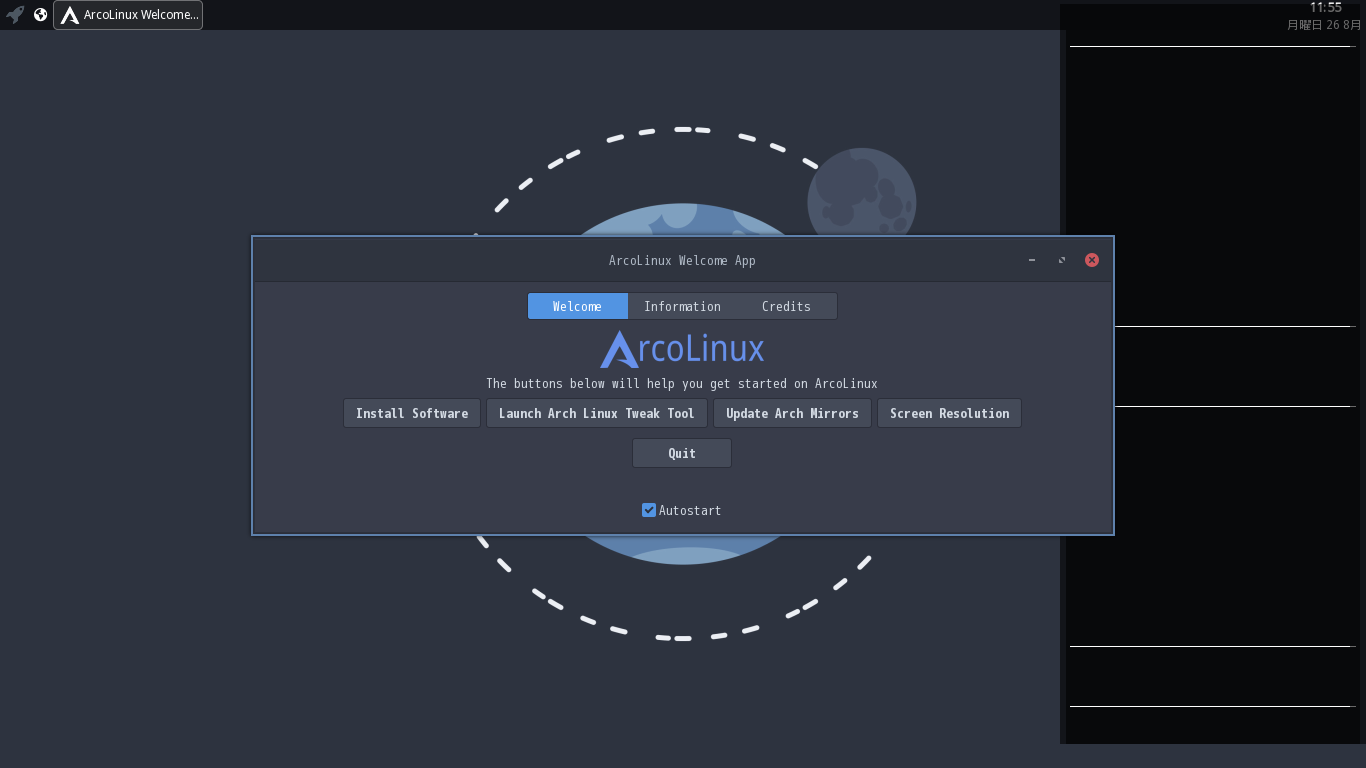Viewport: 1366px width, 768px height.
Task: Switch to the Welcome tab
Action: point(578,306)
